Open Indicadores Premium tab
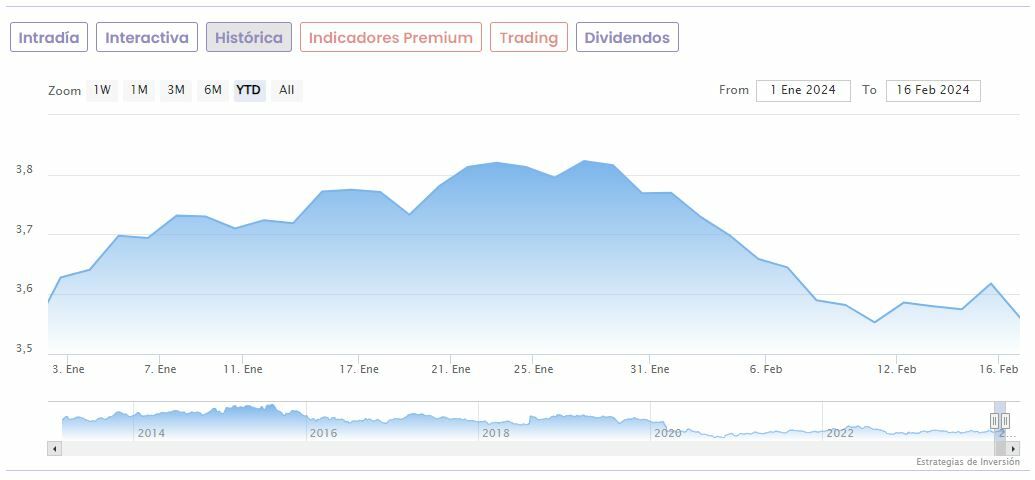The image size is (1035, 480). coord(390,38)
